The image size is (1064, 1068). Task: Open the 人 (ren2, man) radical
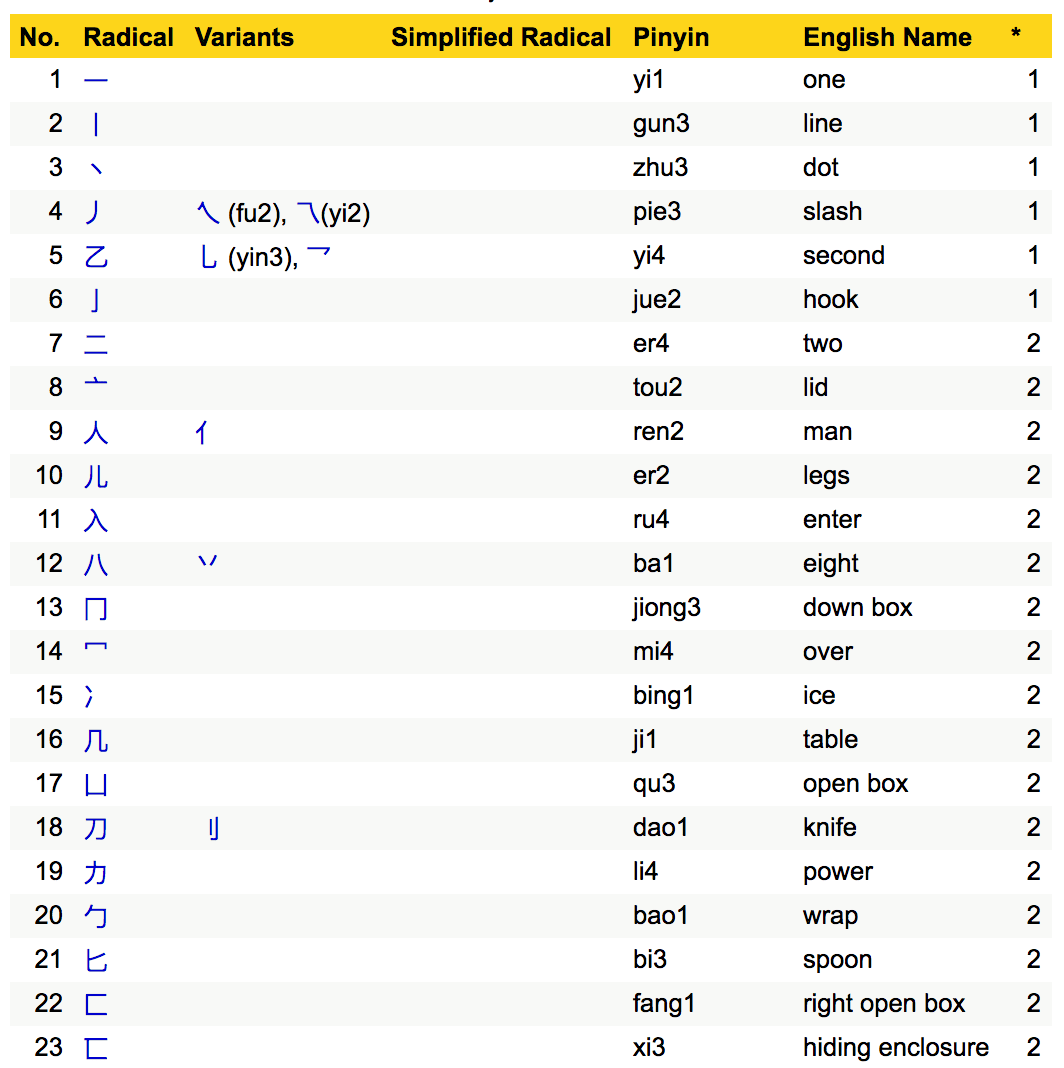(x=96, y=431)
